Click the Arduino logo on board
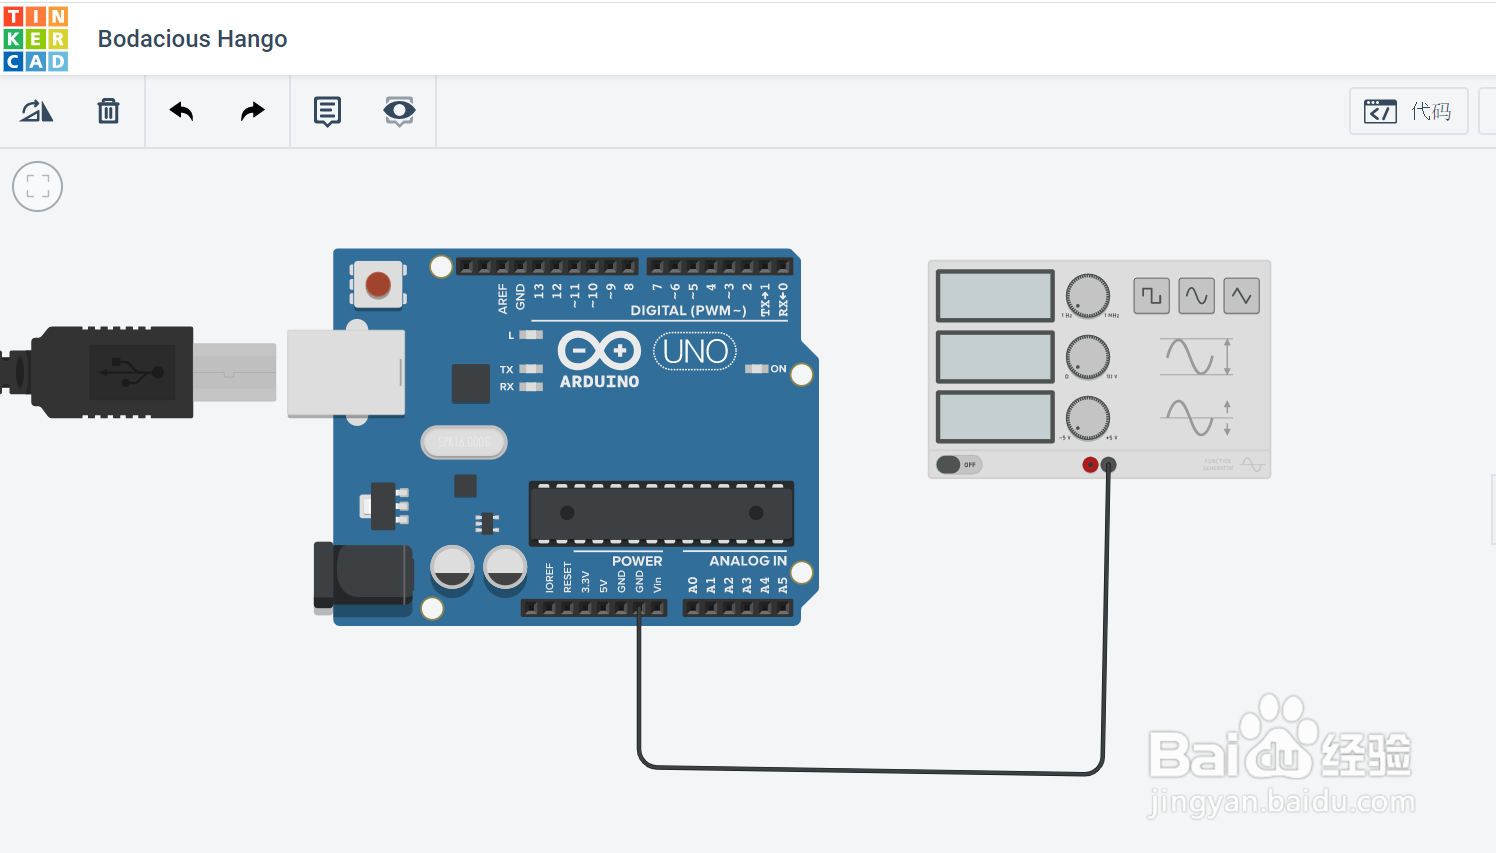Screen dimensions: 1496x853 coord(599,361)
